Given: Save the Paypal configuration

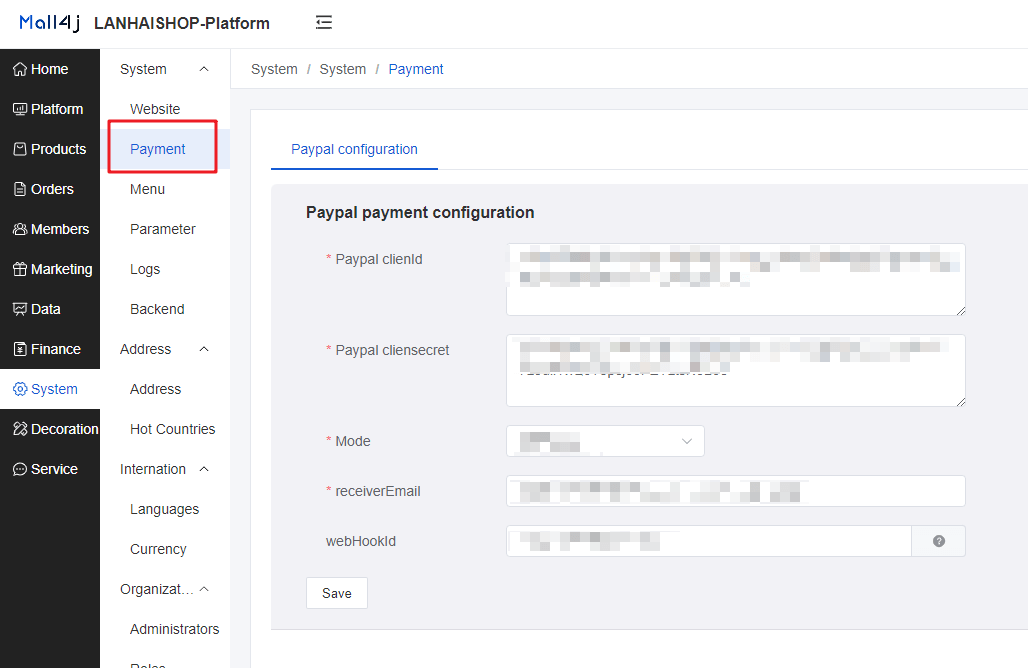Looking at the screenshot, I should (337, 593).
